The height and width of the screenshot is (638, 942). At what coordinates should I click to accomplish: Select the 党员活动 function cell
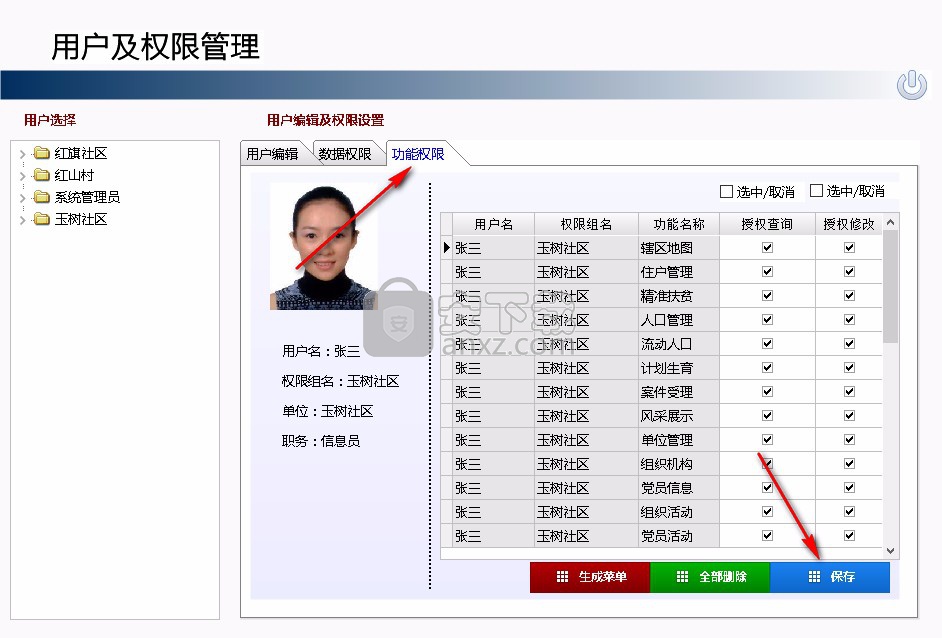tap(678, 536)
